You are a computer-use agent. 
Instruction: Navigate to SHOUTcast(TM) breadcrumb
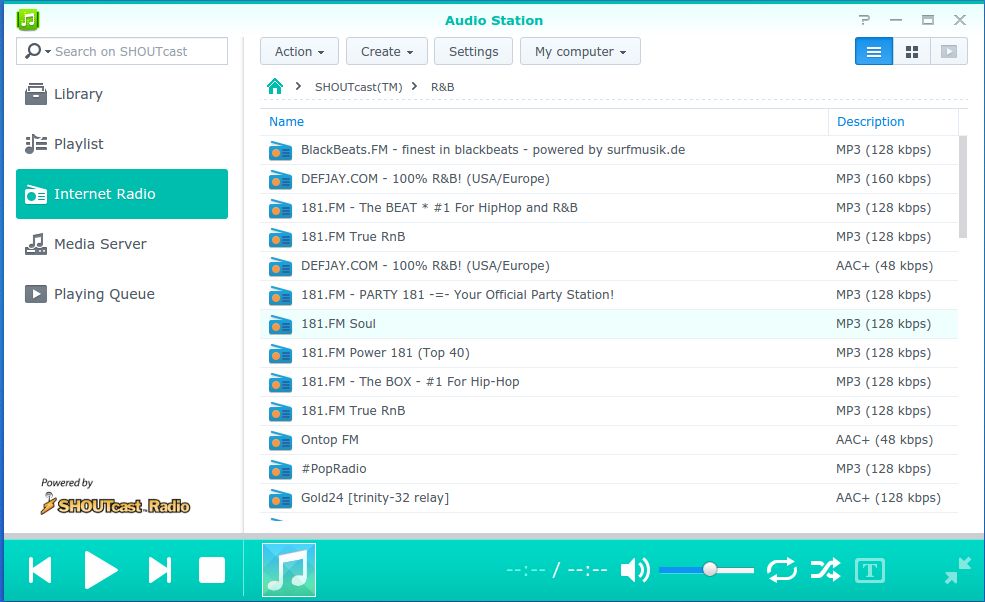(359, 87)
